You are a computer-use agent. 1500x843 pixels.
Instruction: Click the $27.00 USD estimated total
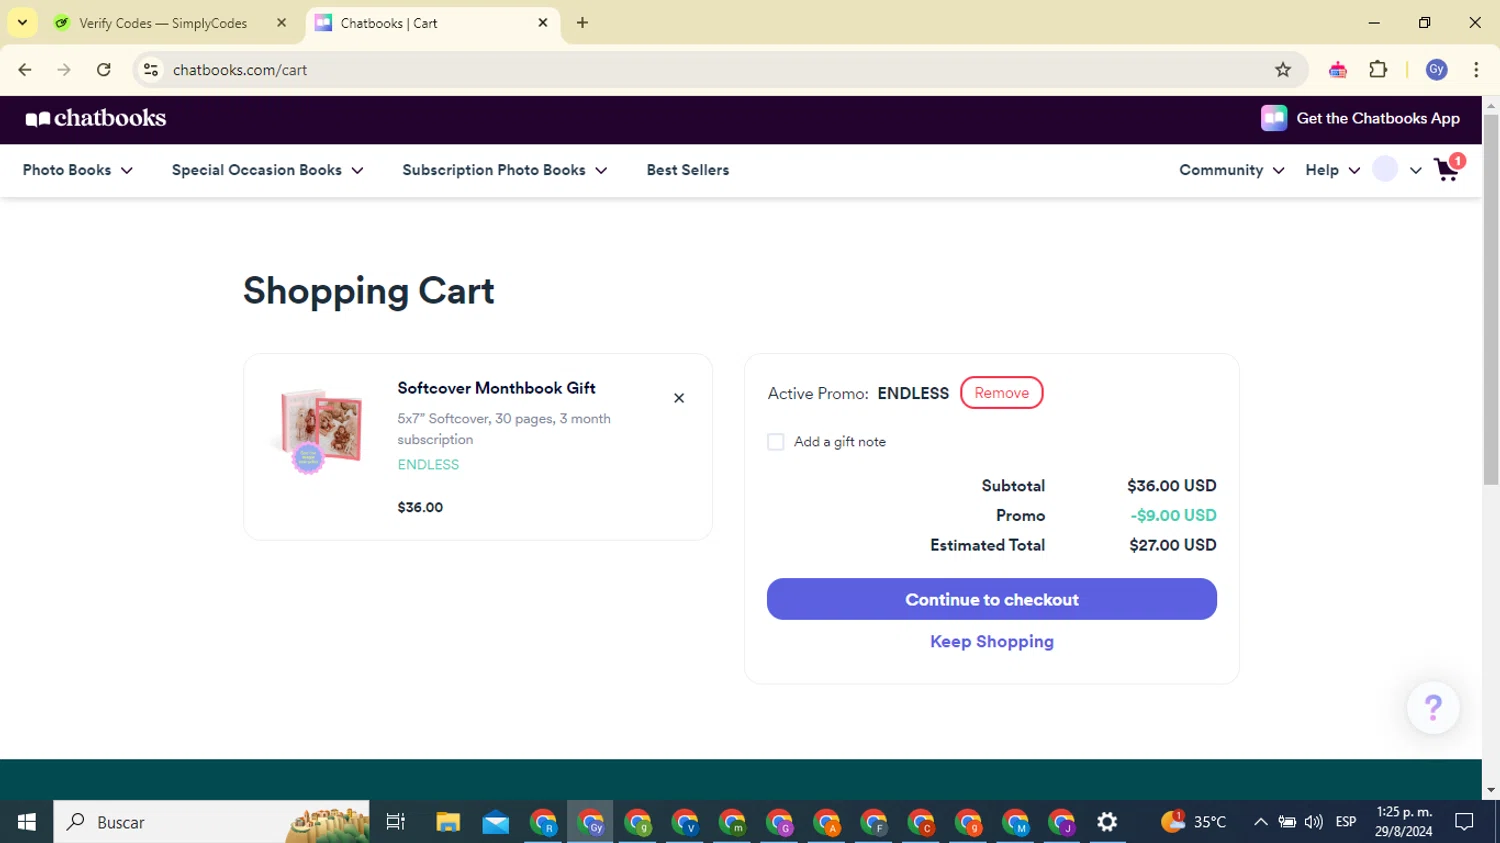[1173, 545]
